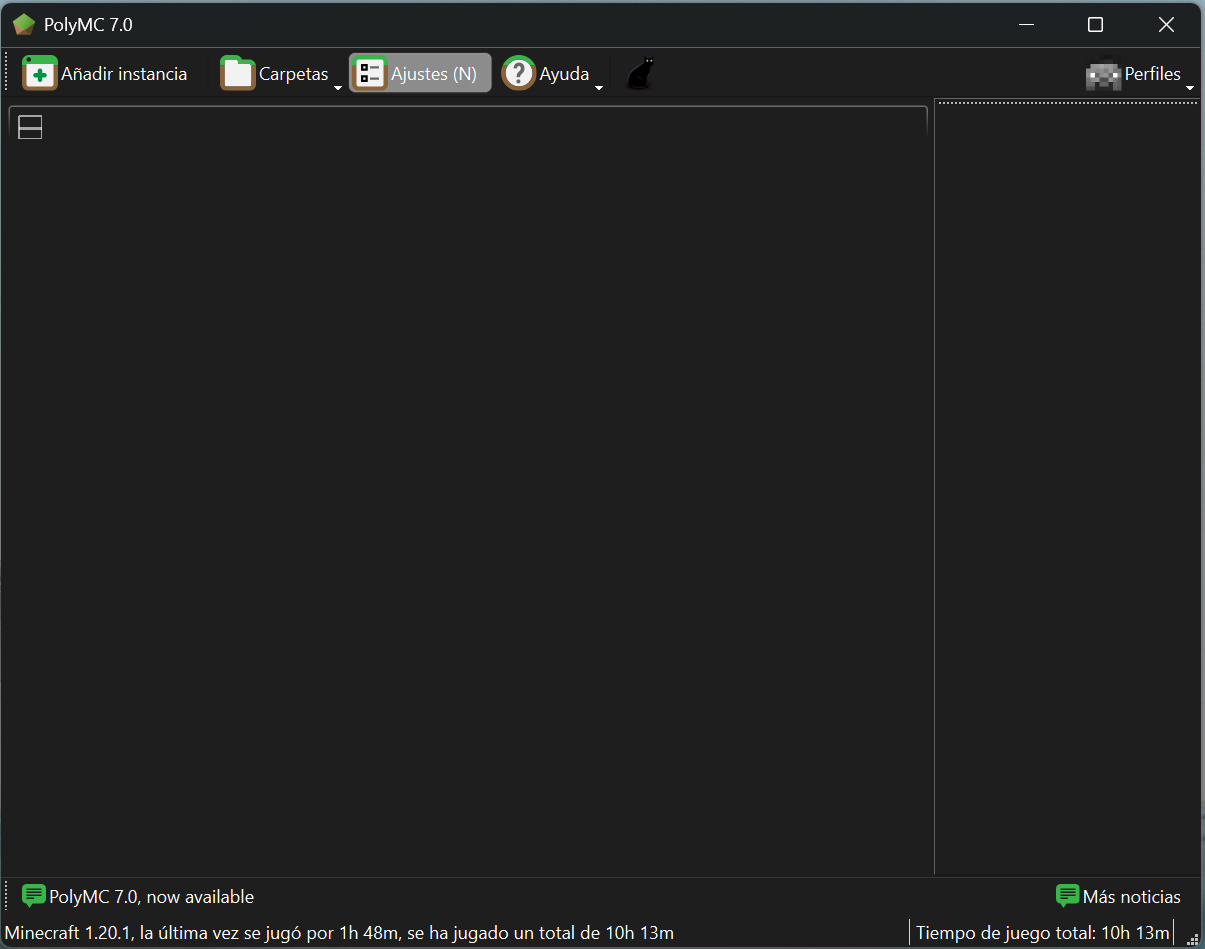Open the Carpetas folder icon

pyautogui.click(x=238, y=74)
